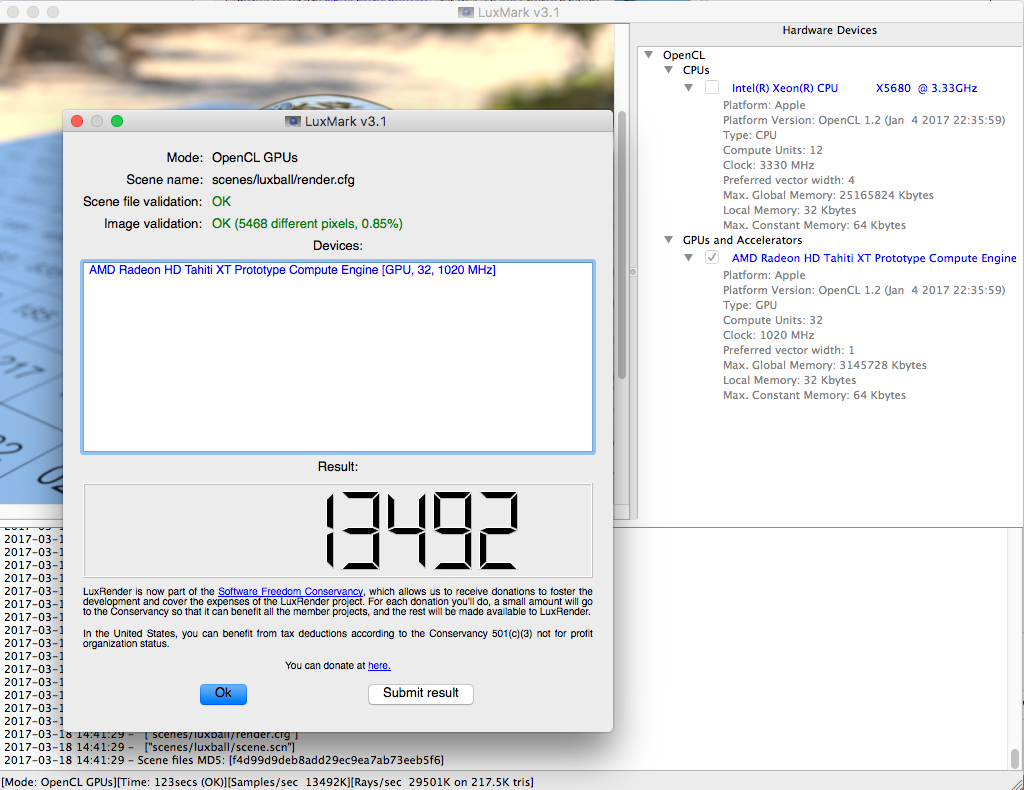1024x790 pixels.
Task: Close the LuxMark result dialog
Action: [x=77, y=121]
